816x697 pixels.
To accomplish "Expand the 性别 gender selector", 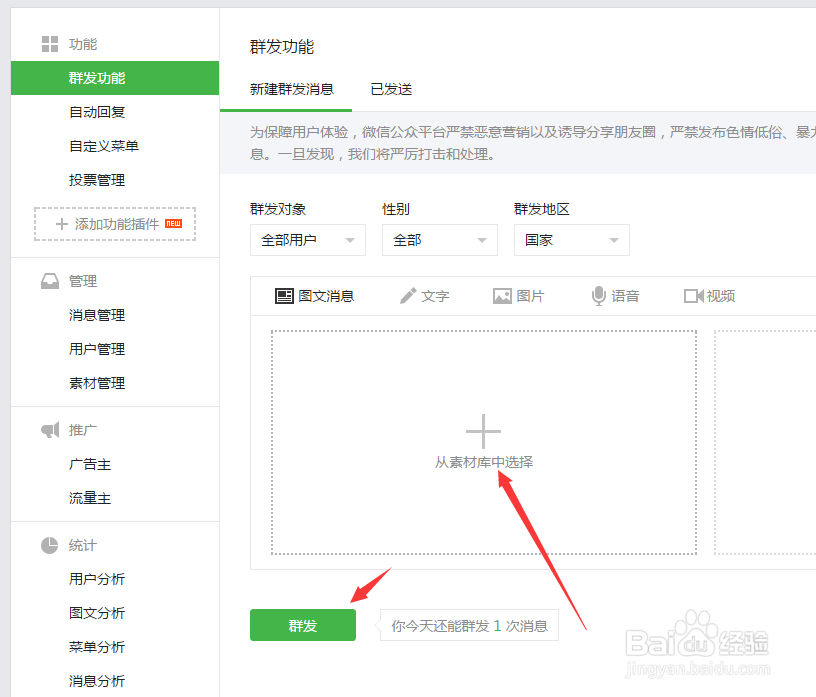I will point(439,240).
